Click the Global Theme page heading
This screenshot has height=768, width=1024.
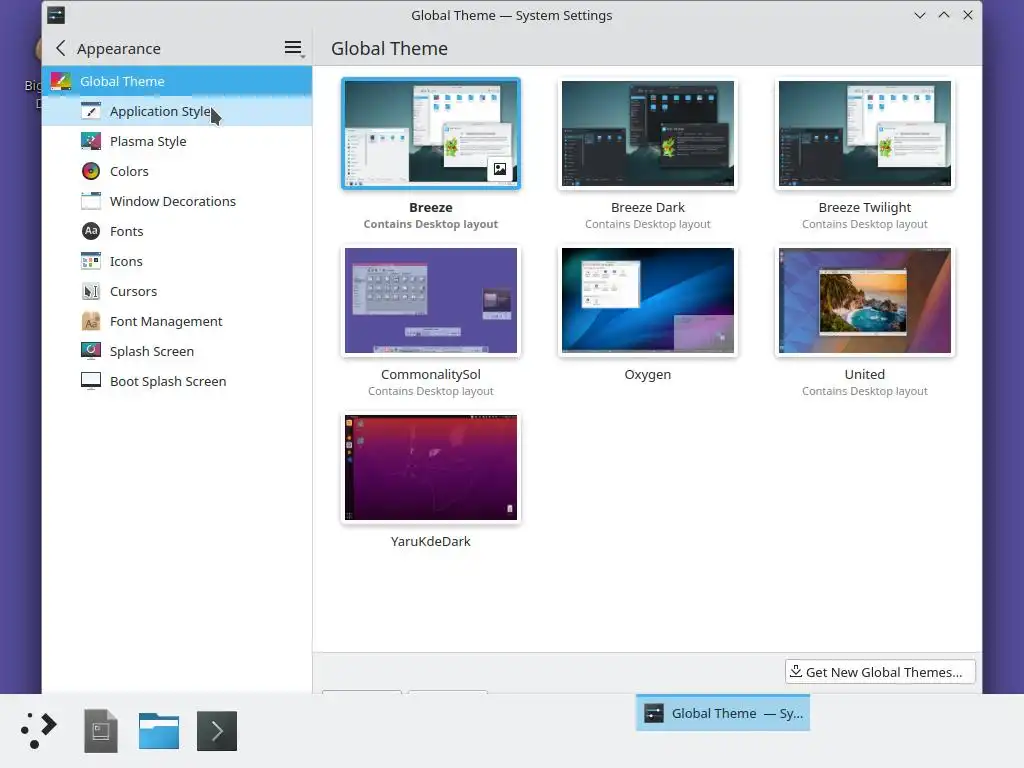point(389,48)
